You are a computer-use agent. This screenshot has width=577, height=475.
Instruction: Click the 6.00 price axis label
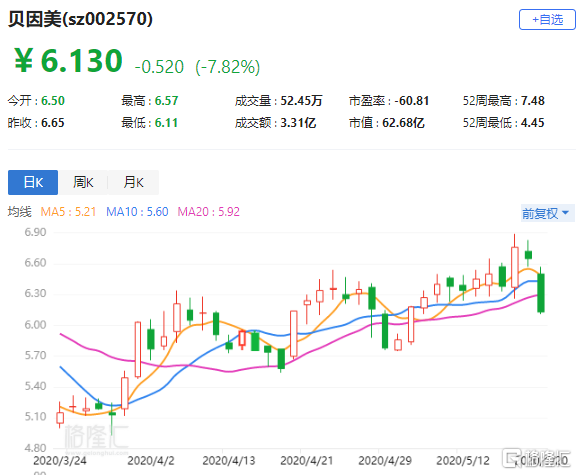(x=35, y=325)
